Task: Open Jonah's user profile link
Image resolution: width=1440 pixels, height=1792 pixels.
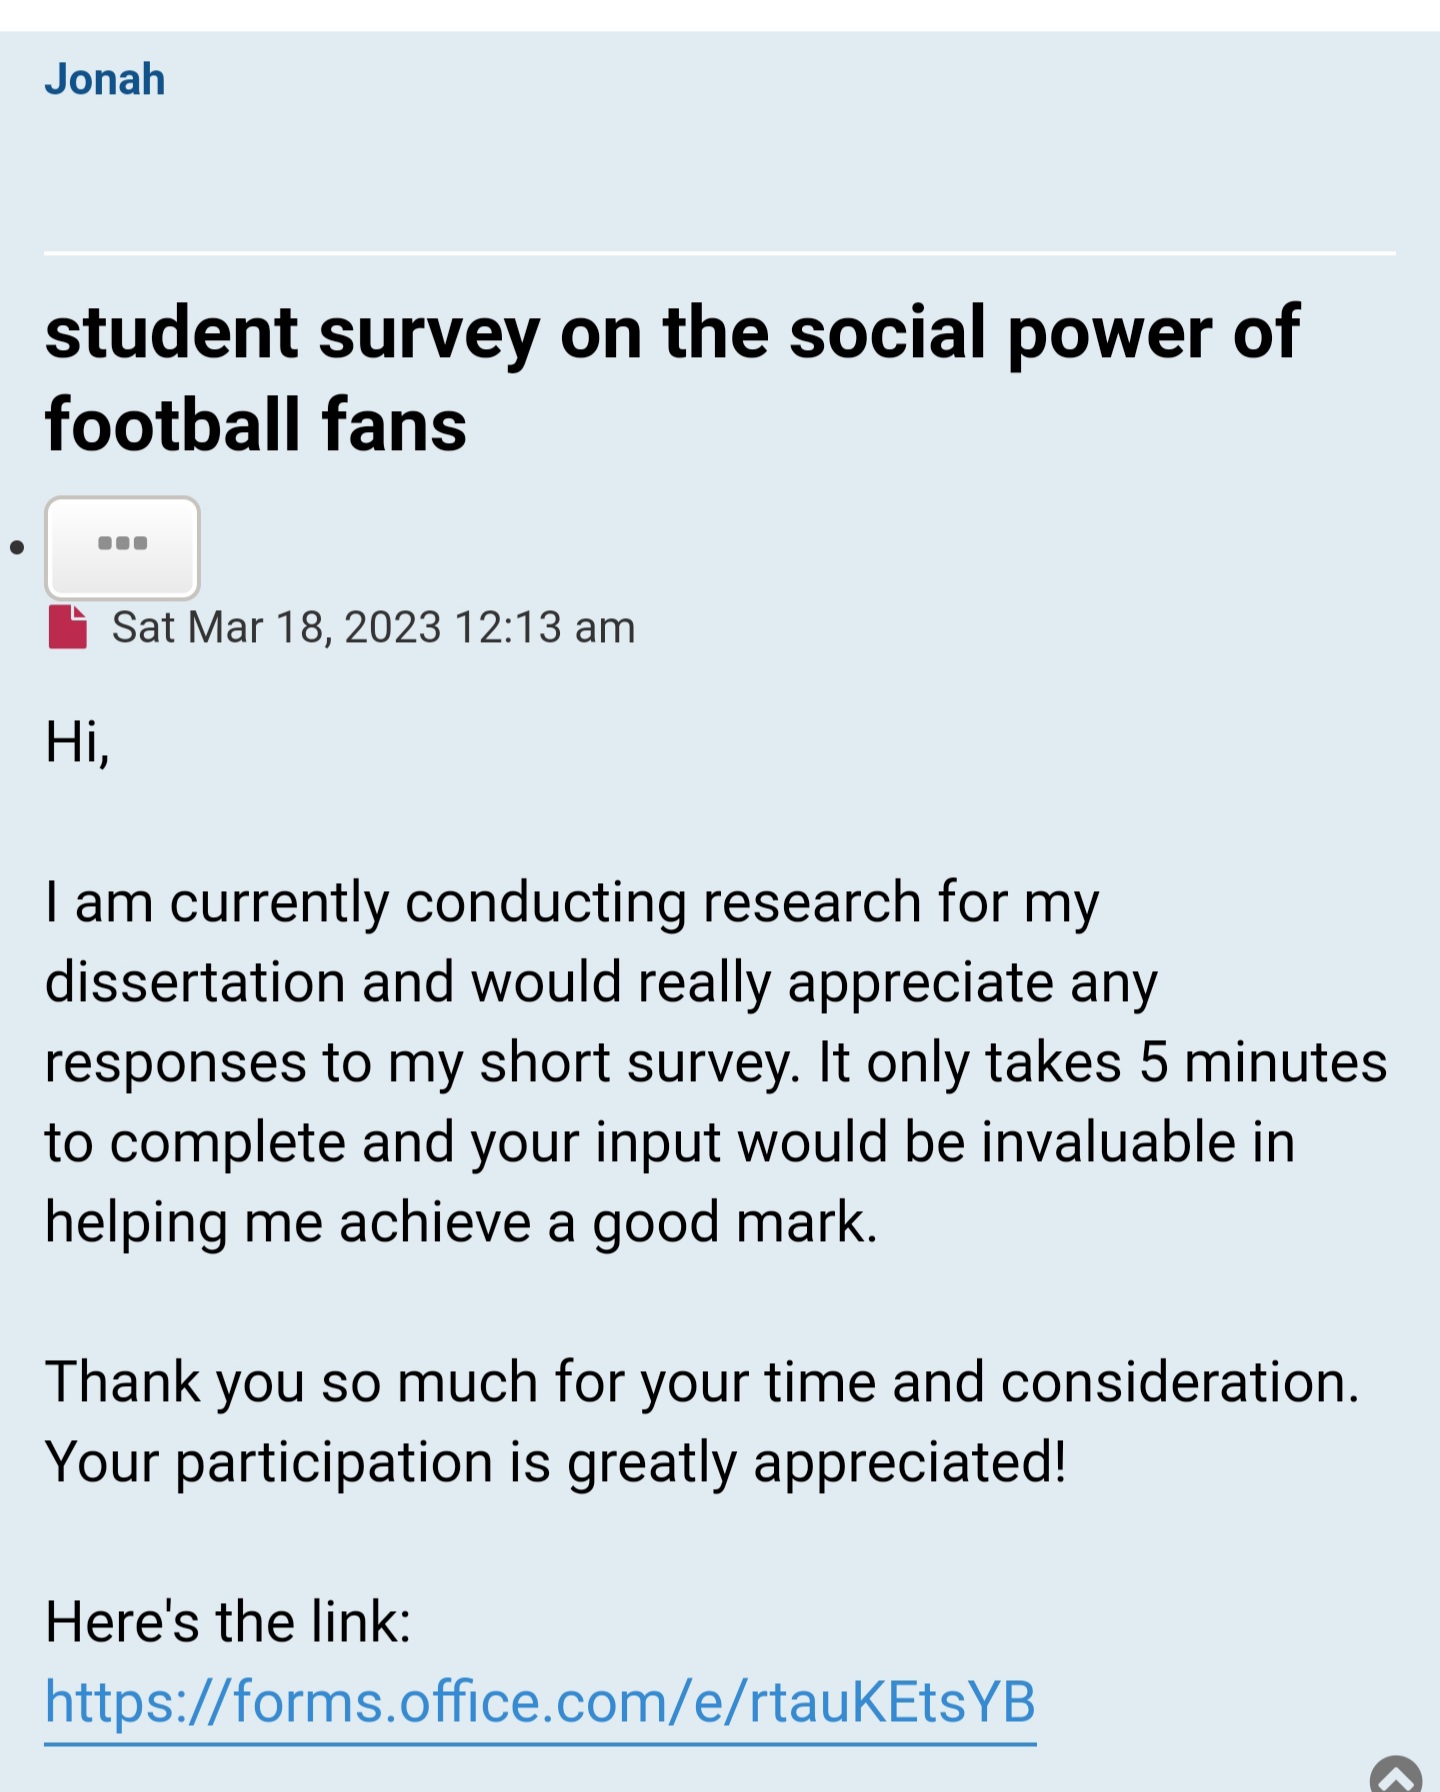Action: pos(105,79)
